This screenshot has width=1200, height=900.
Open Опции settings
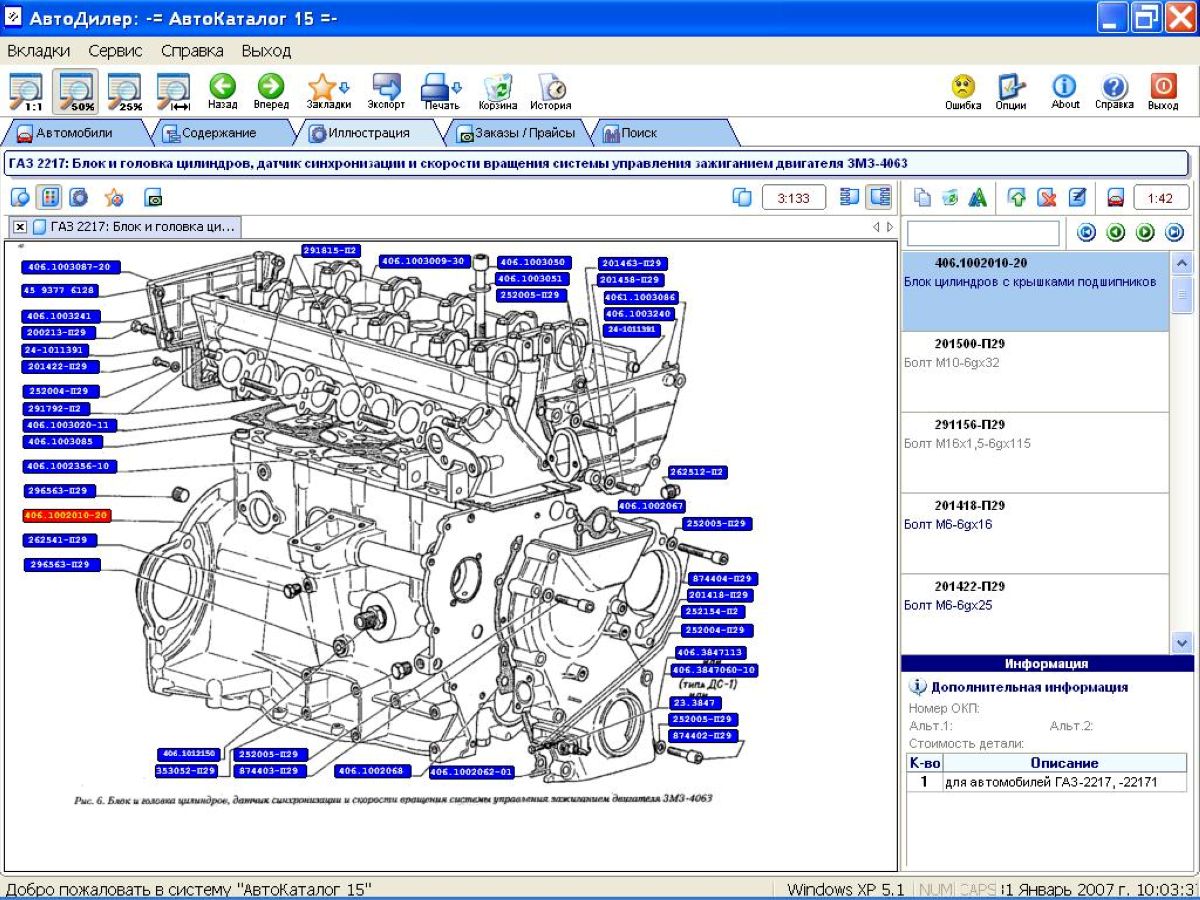point(1011,91)
